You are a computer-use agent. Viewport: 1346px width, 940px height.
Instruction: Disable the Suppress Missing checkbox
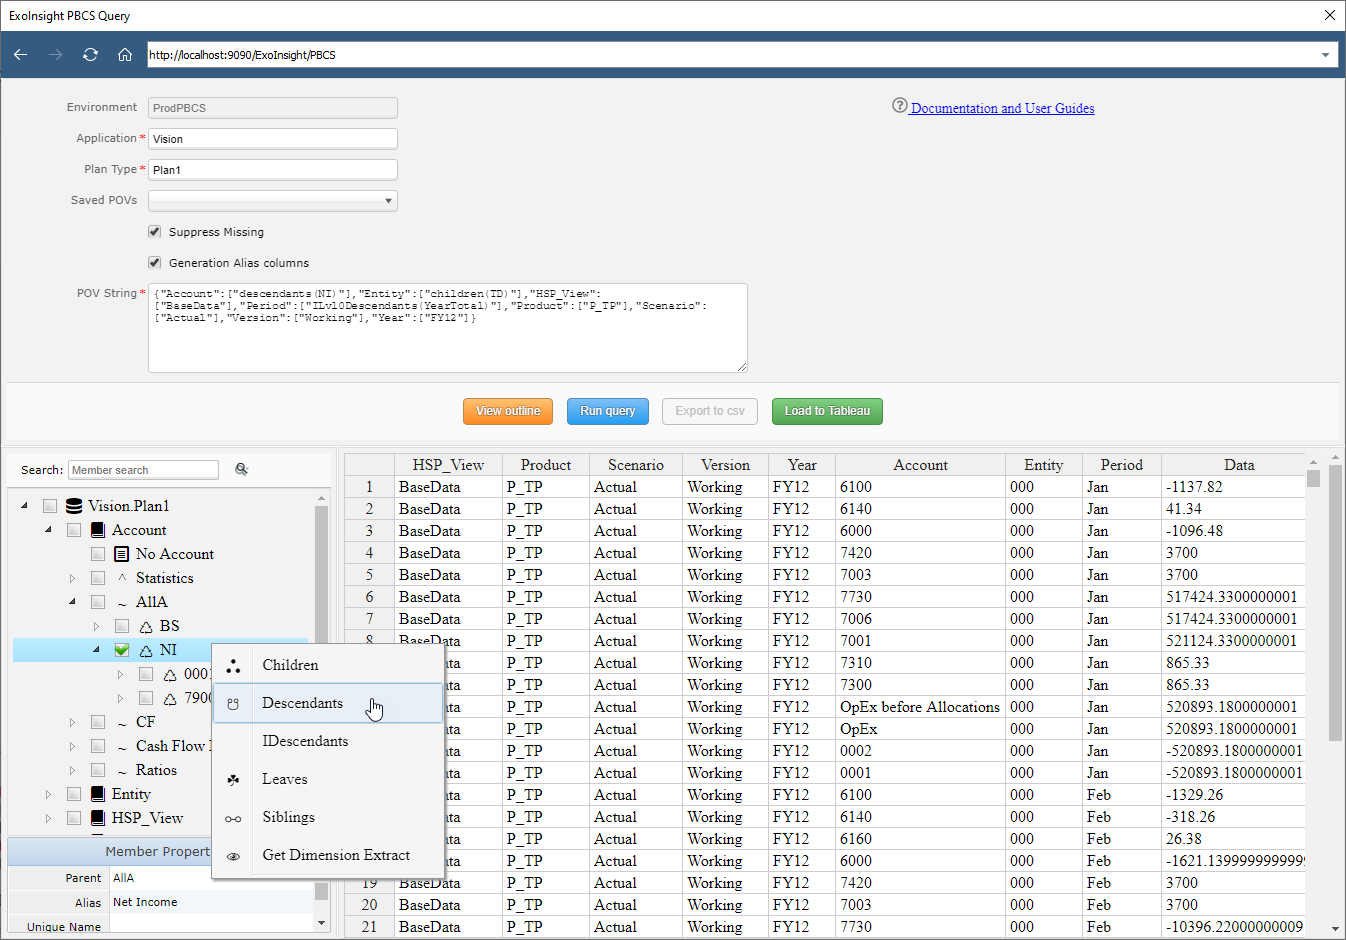tap(154, 231)
